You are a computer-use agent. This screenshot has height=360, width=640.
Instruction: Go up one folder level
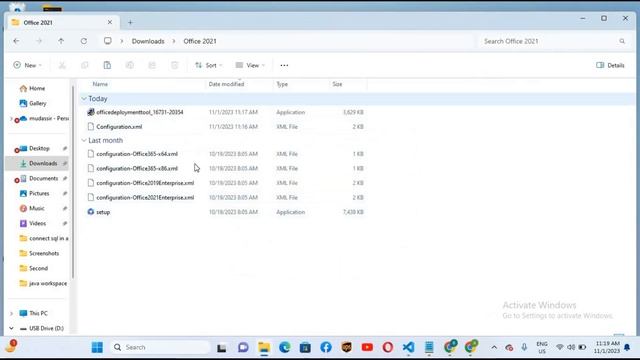[61, 41]
